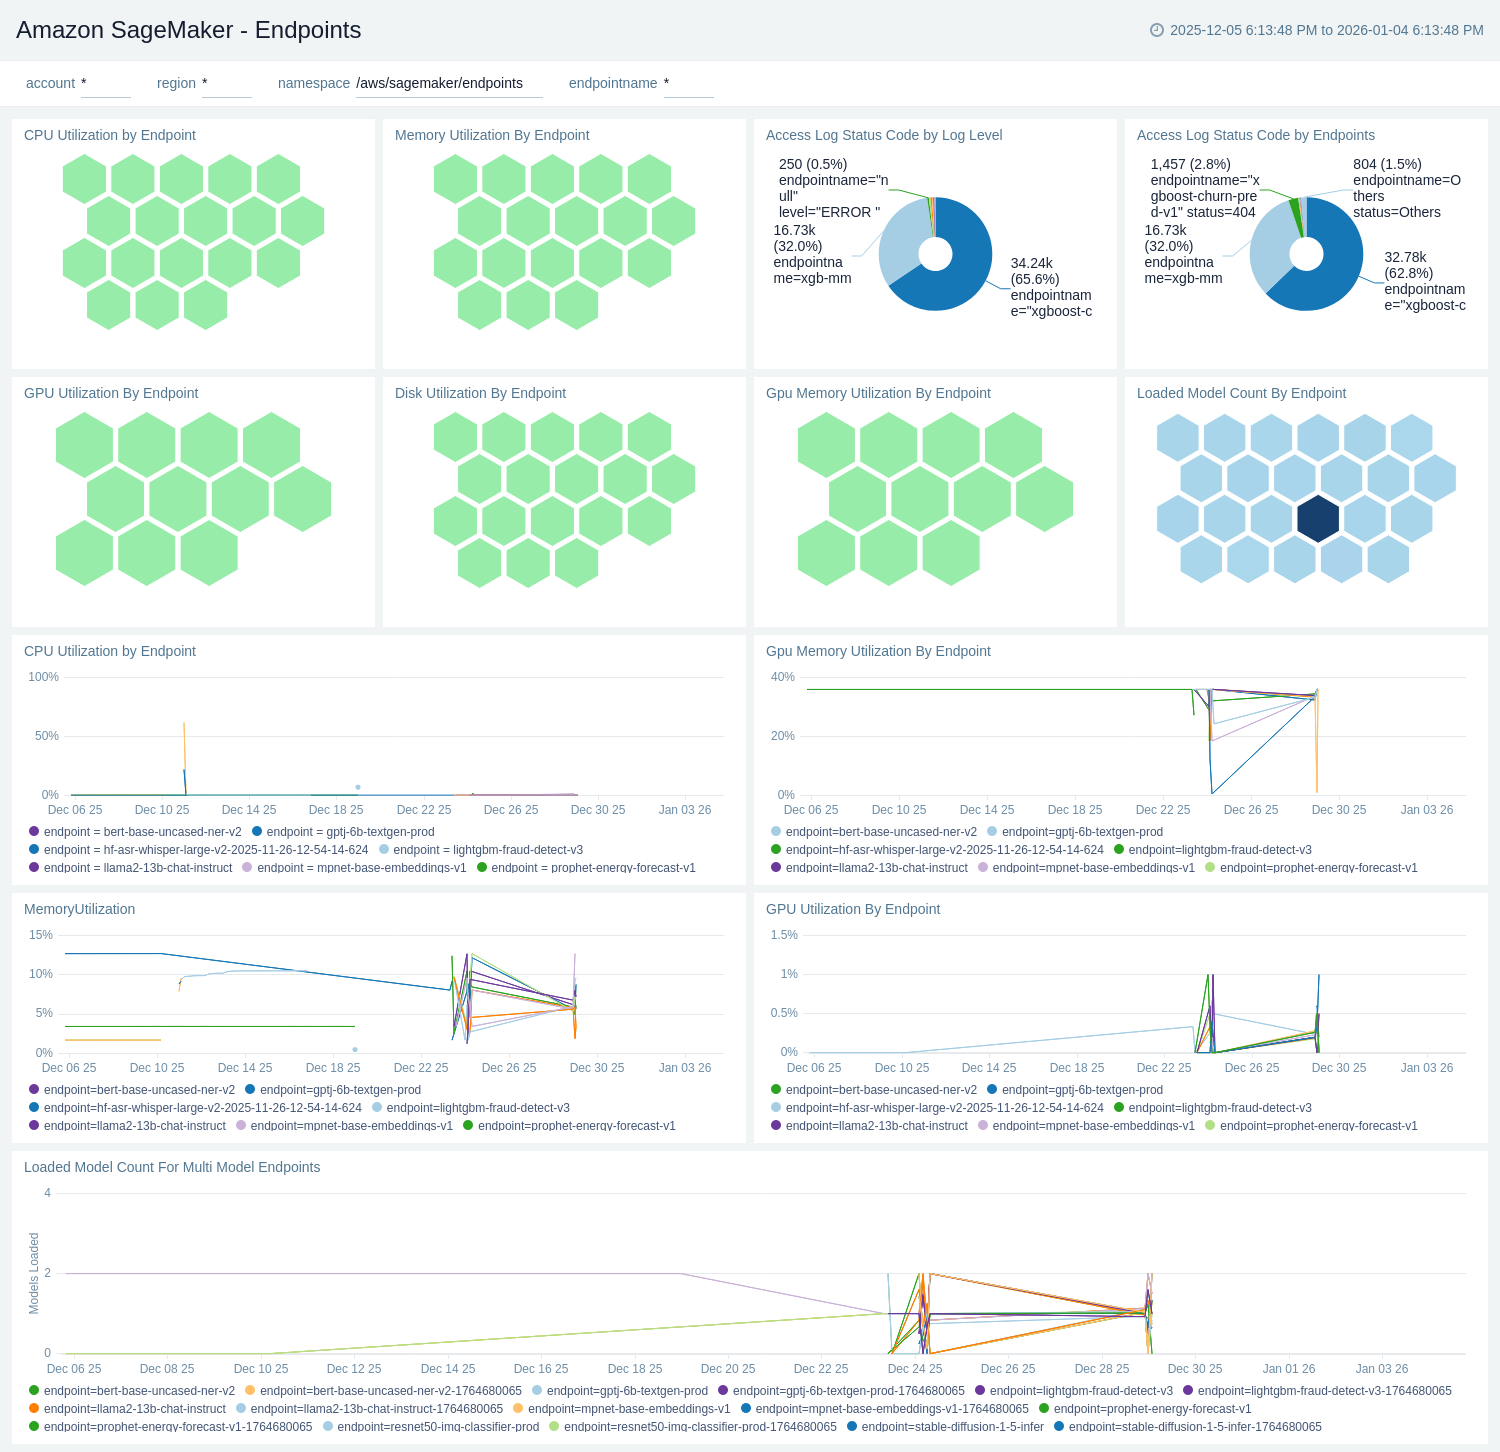Click the namespace field showing /aws/sagemaker/endpoints
Screen dimensions: 1500x1452
click(x=448, y=84)
